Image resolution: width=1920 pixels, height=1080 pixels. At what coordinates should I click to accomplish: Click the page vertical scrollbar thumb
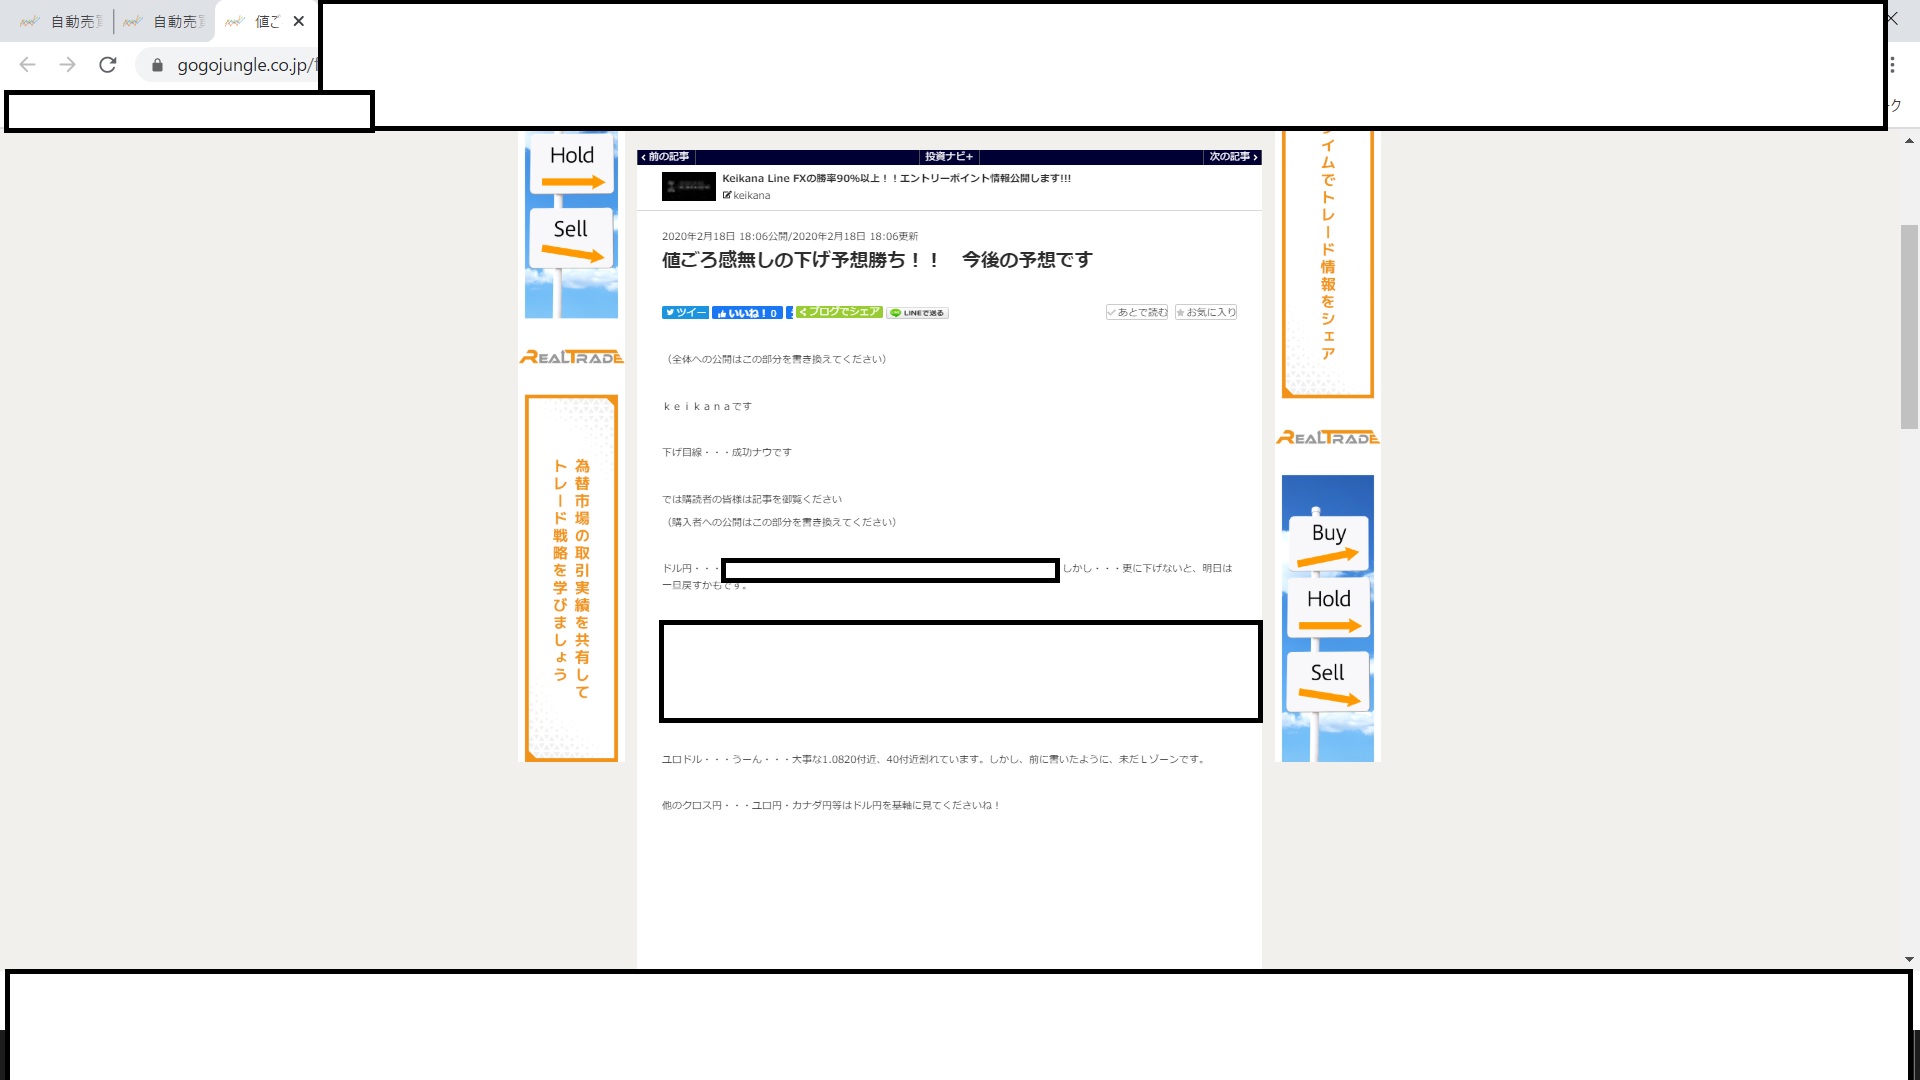coord(1909,326)
